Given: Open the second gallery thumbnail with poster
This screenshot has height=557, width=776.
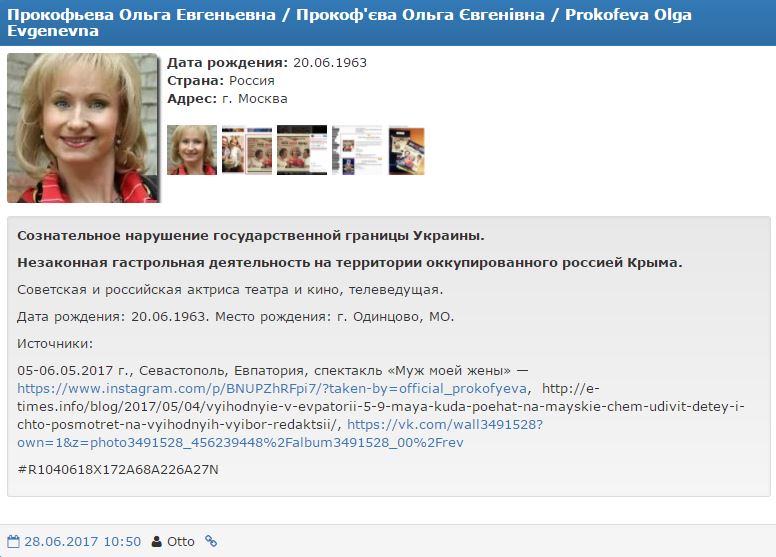Looking at the screenshot, I should [246, 150].
